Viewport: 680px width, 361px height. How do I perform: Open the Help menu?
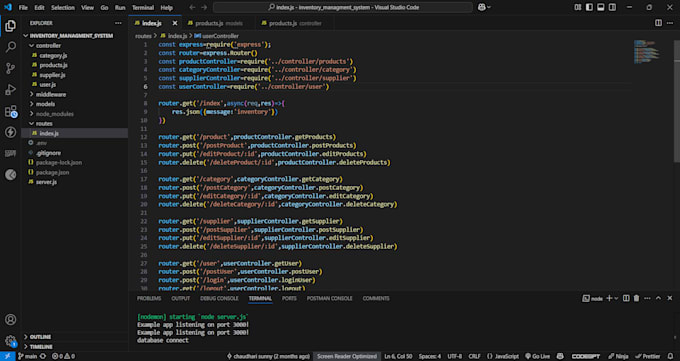(x=167, y=7)
